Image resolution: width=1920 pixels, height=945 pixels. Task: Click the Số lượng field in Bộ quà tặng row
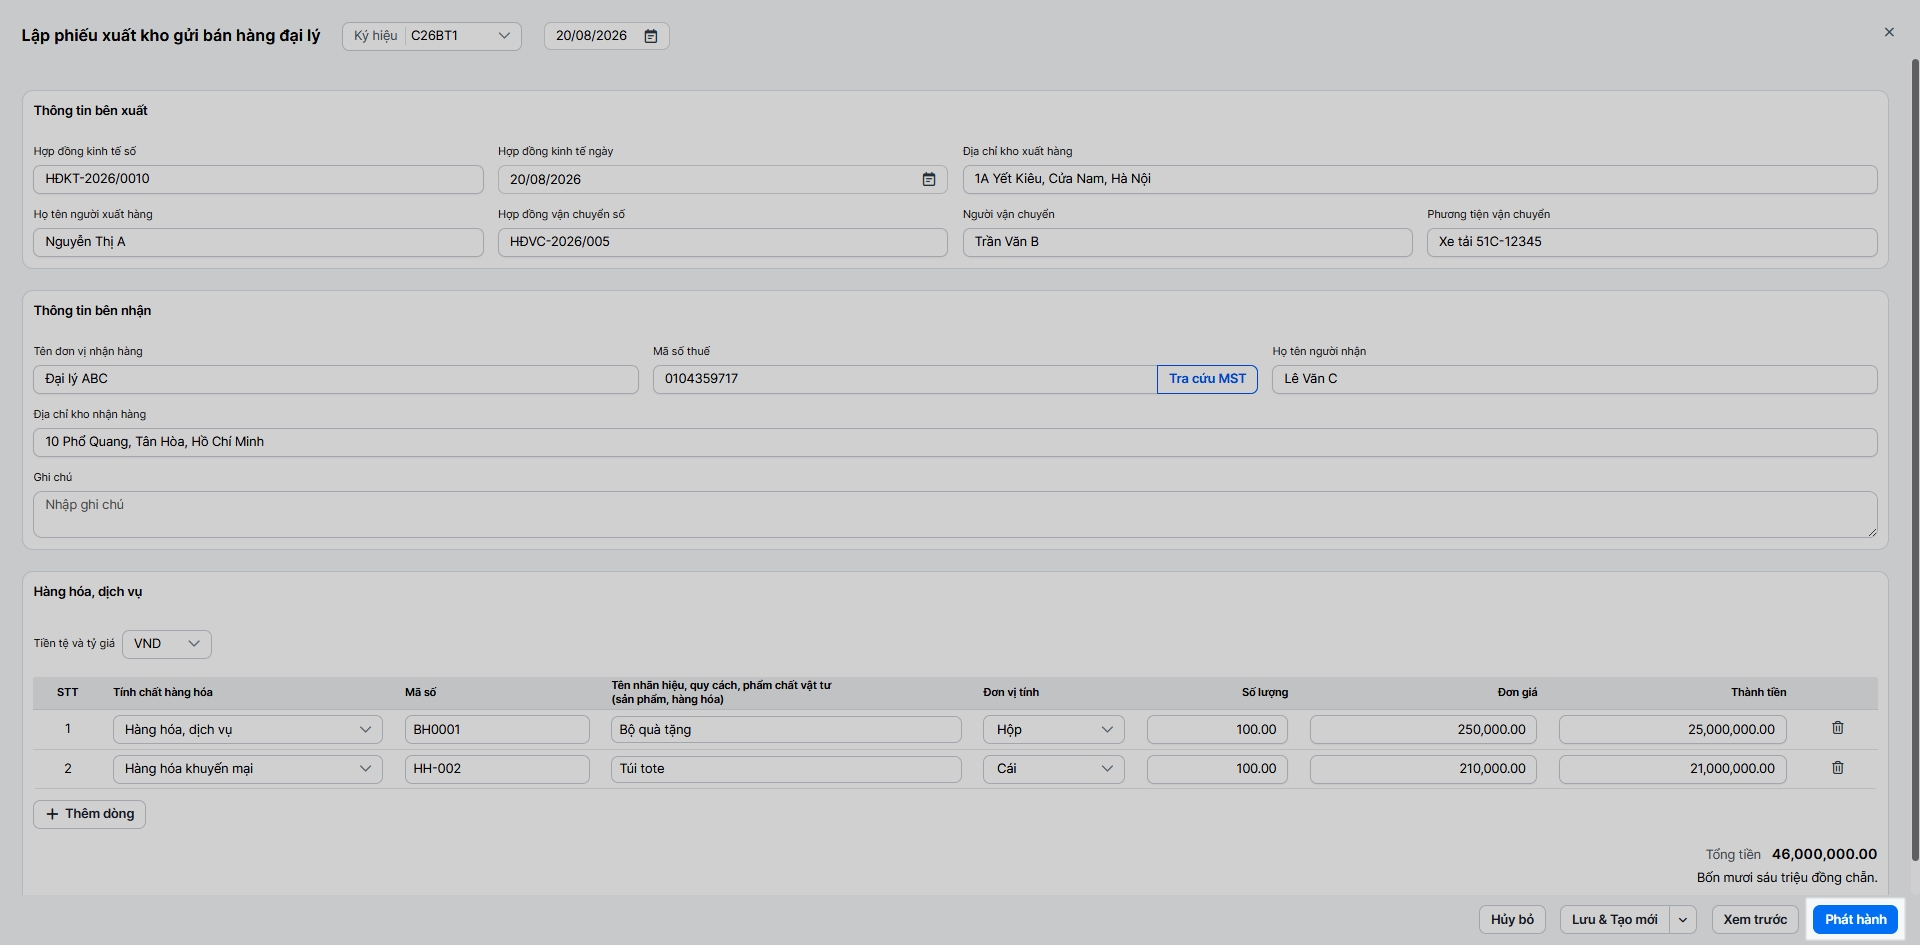tap(1217, 730)
